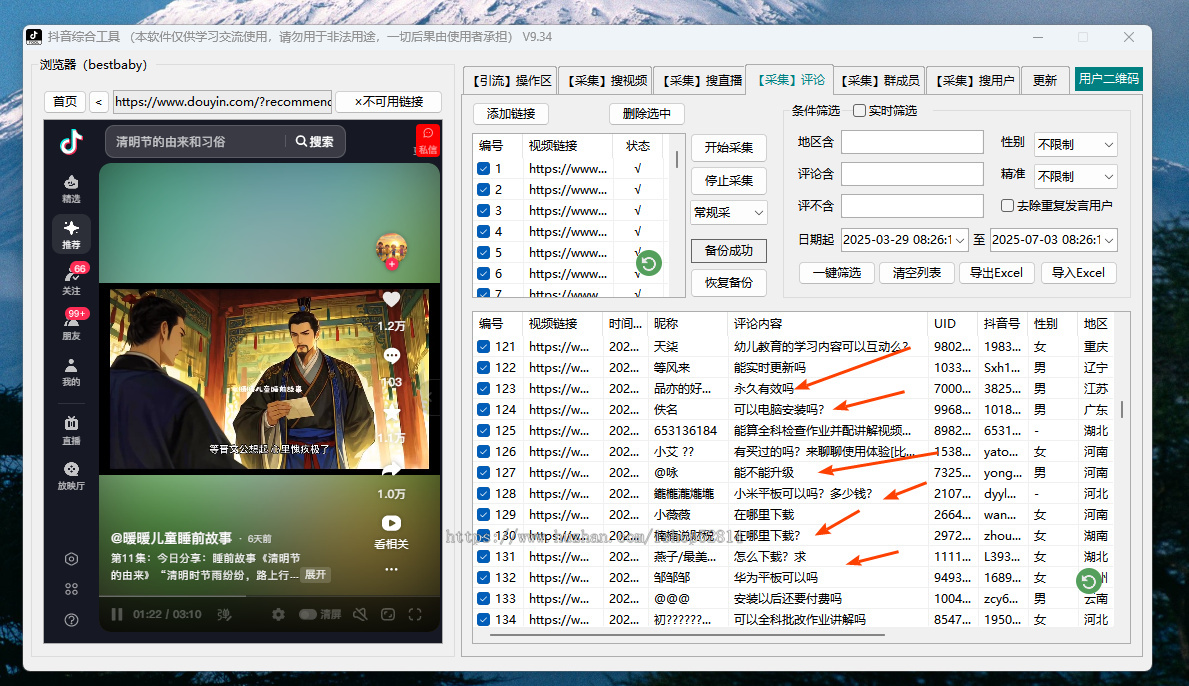
Task: Share the video with the arrow icon
Action: pyautogui.click(x=391, y=470)
